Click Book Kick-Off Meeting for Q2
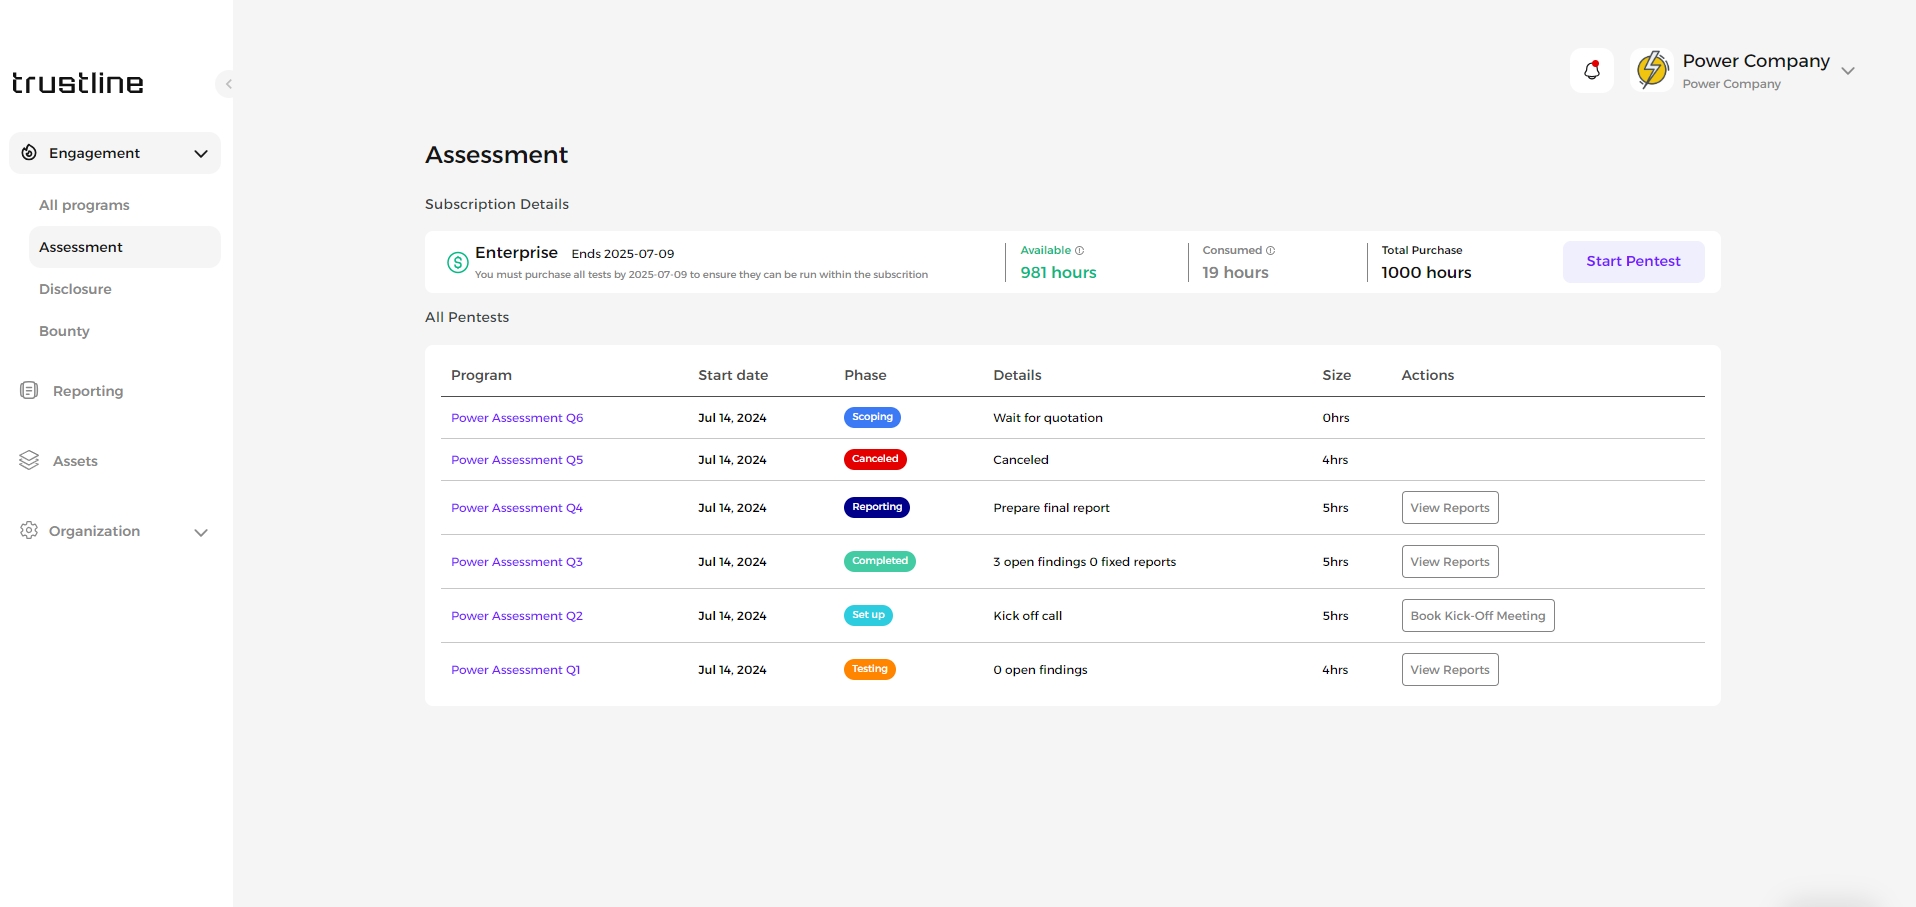The width and height of the screenshot is (1916, 907). tap(1477, 616)
